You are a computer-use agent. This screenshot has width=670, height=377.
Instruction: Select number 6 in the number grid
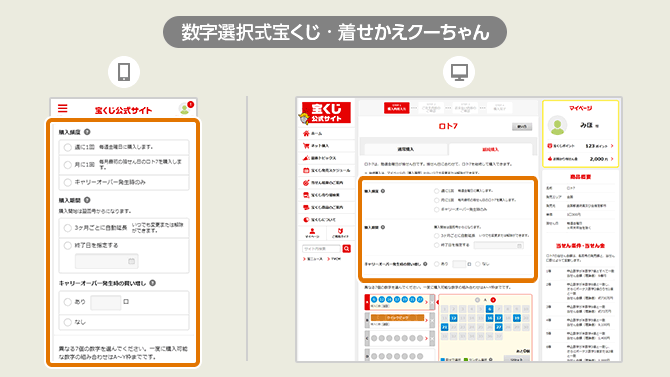(490, 309)
